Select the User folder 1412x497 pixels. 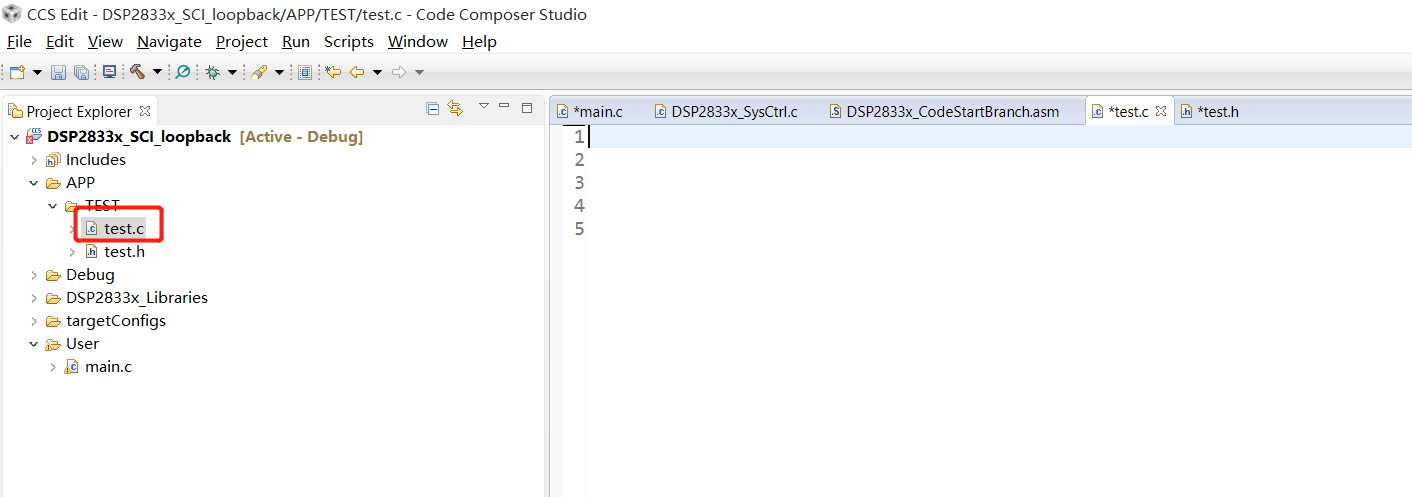(83, 344)
